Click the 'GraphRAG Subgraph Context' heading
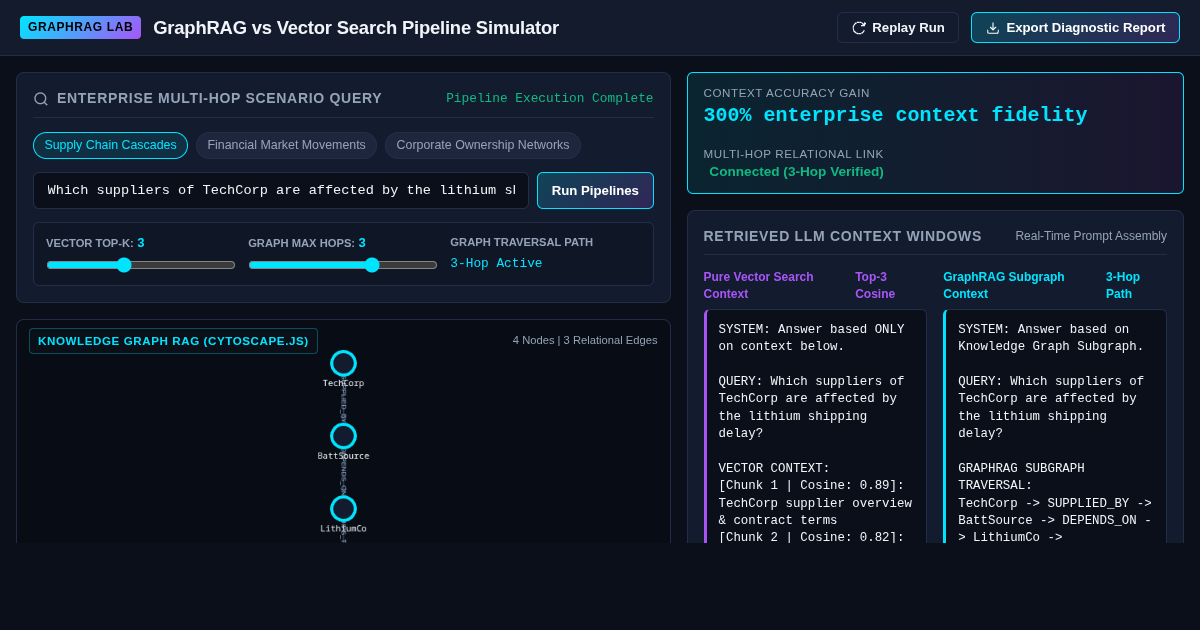 point(1004,285)
